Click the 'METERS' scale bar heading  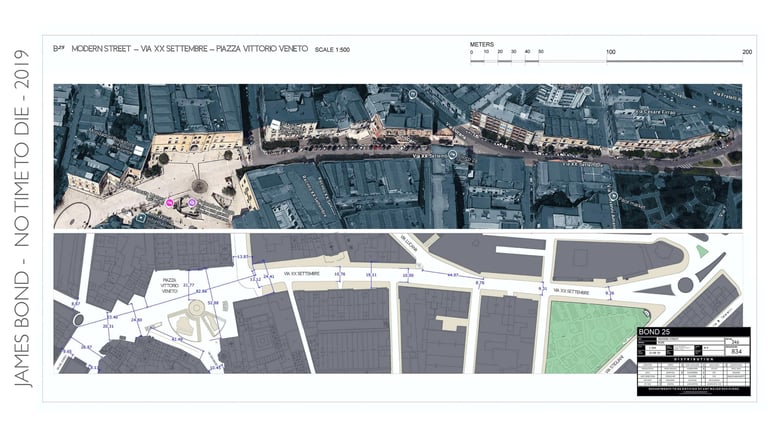click(x=482, y=44)
